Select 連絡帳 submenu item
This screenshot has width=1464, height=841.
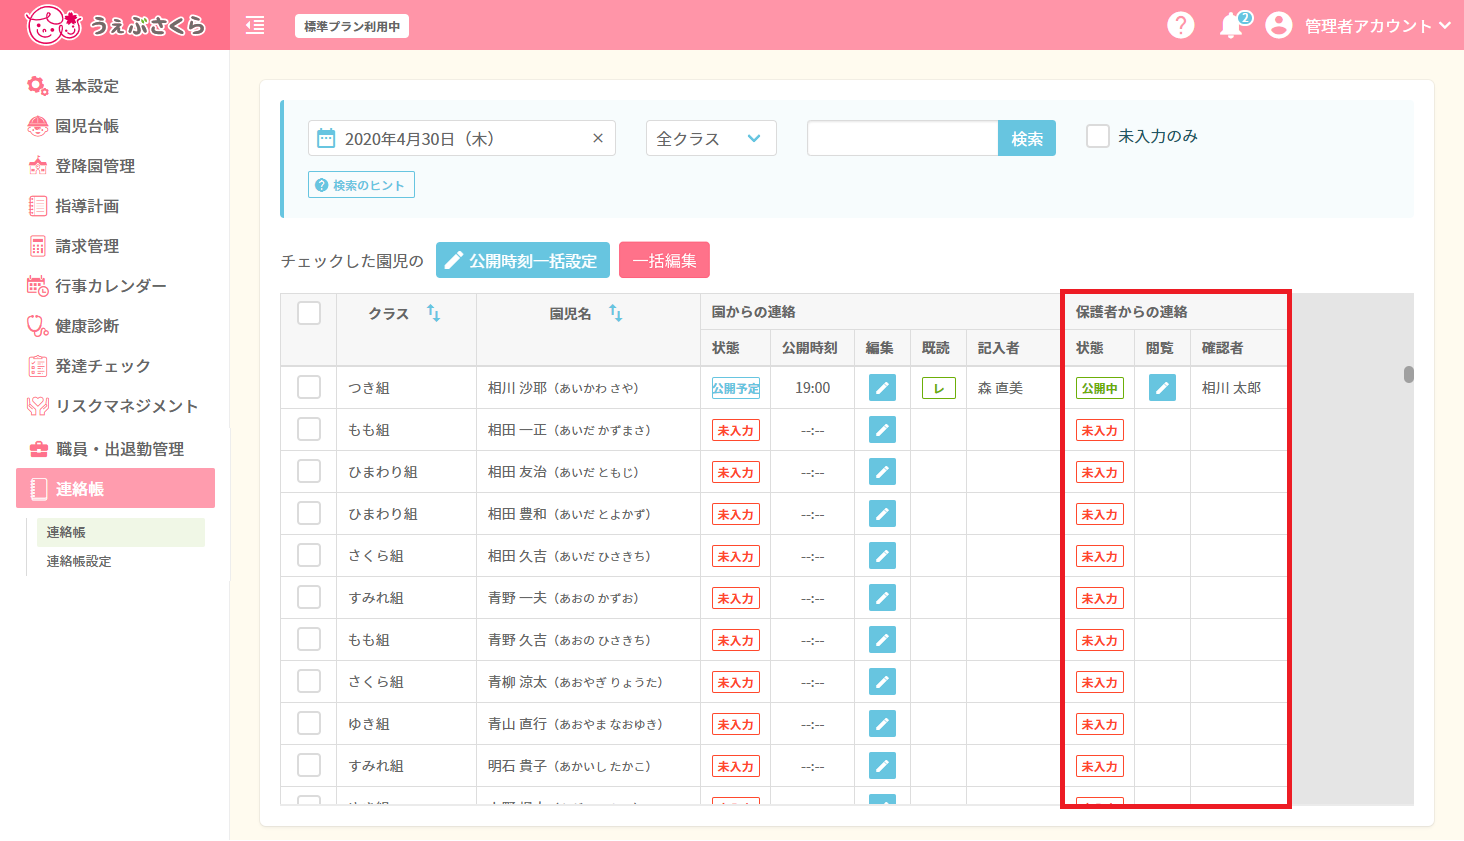[120, 532]
